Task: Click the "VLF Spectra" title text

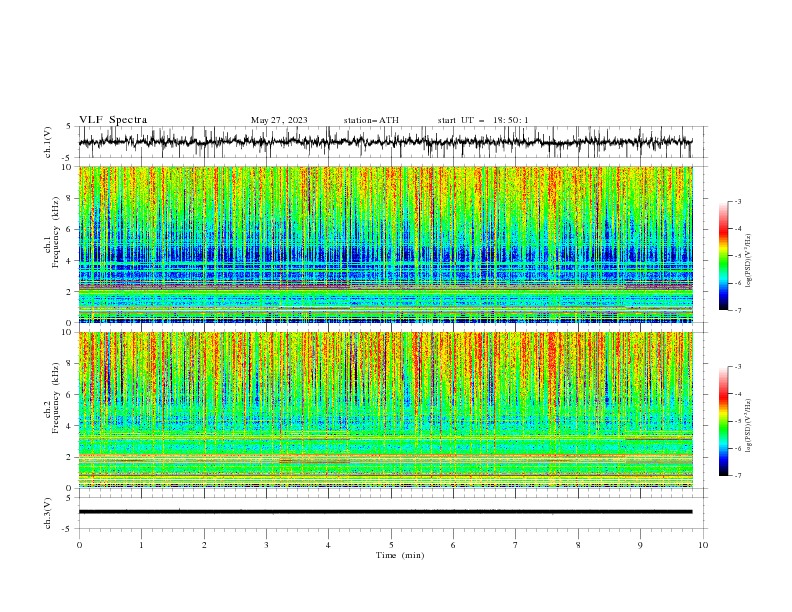Action: (x=113, y=120)
